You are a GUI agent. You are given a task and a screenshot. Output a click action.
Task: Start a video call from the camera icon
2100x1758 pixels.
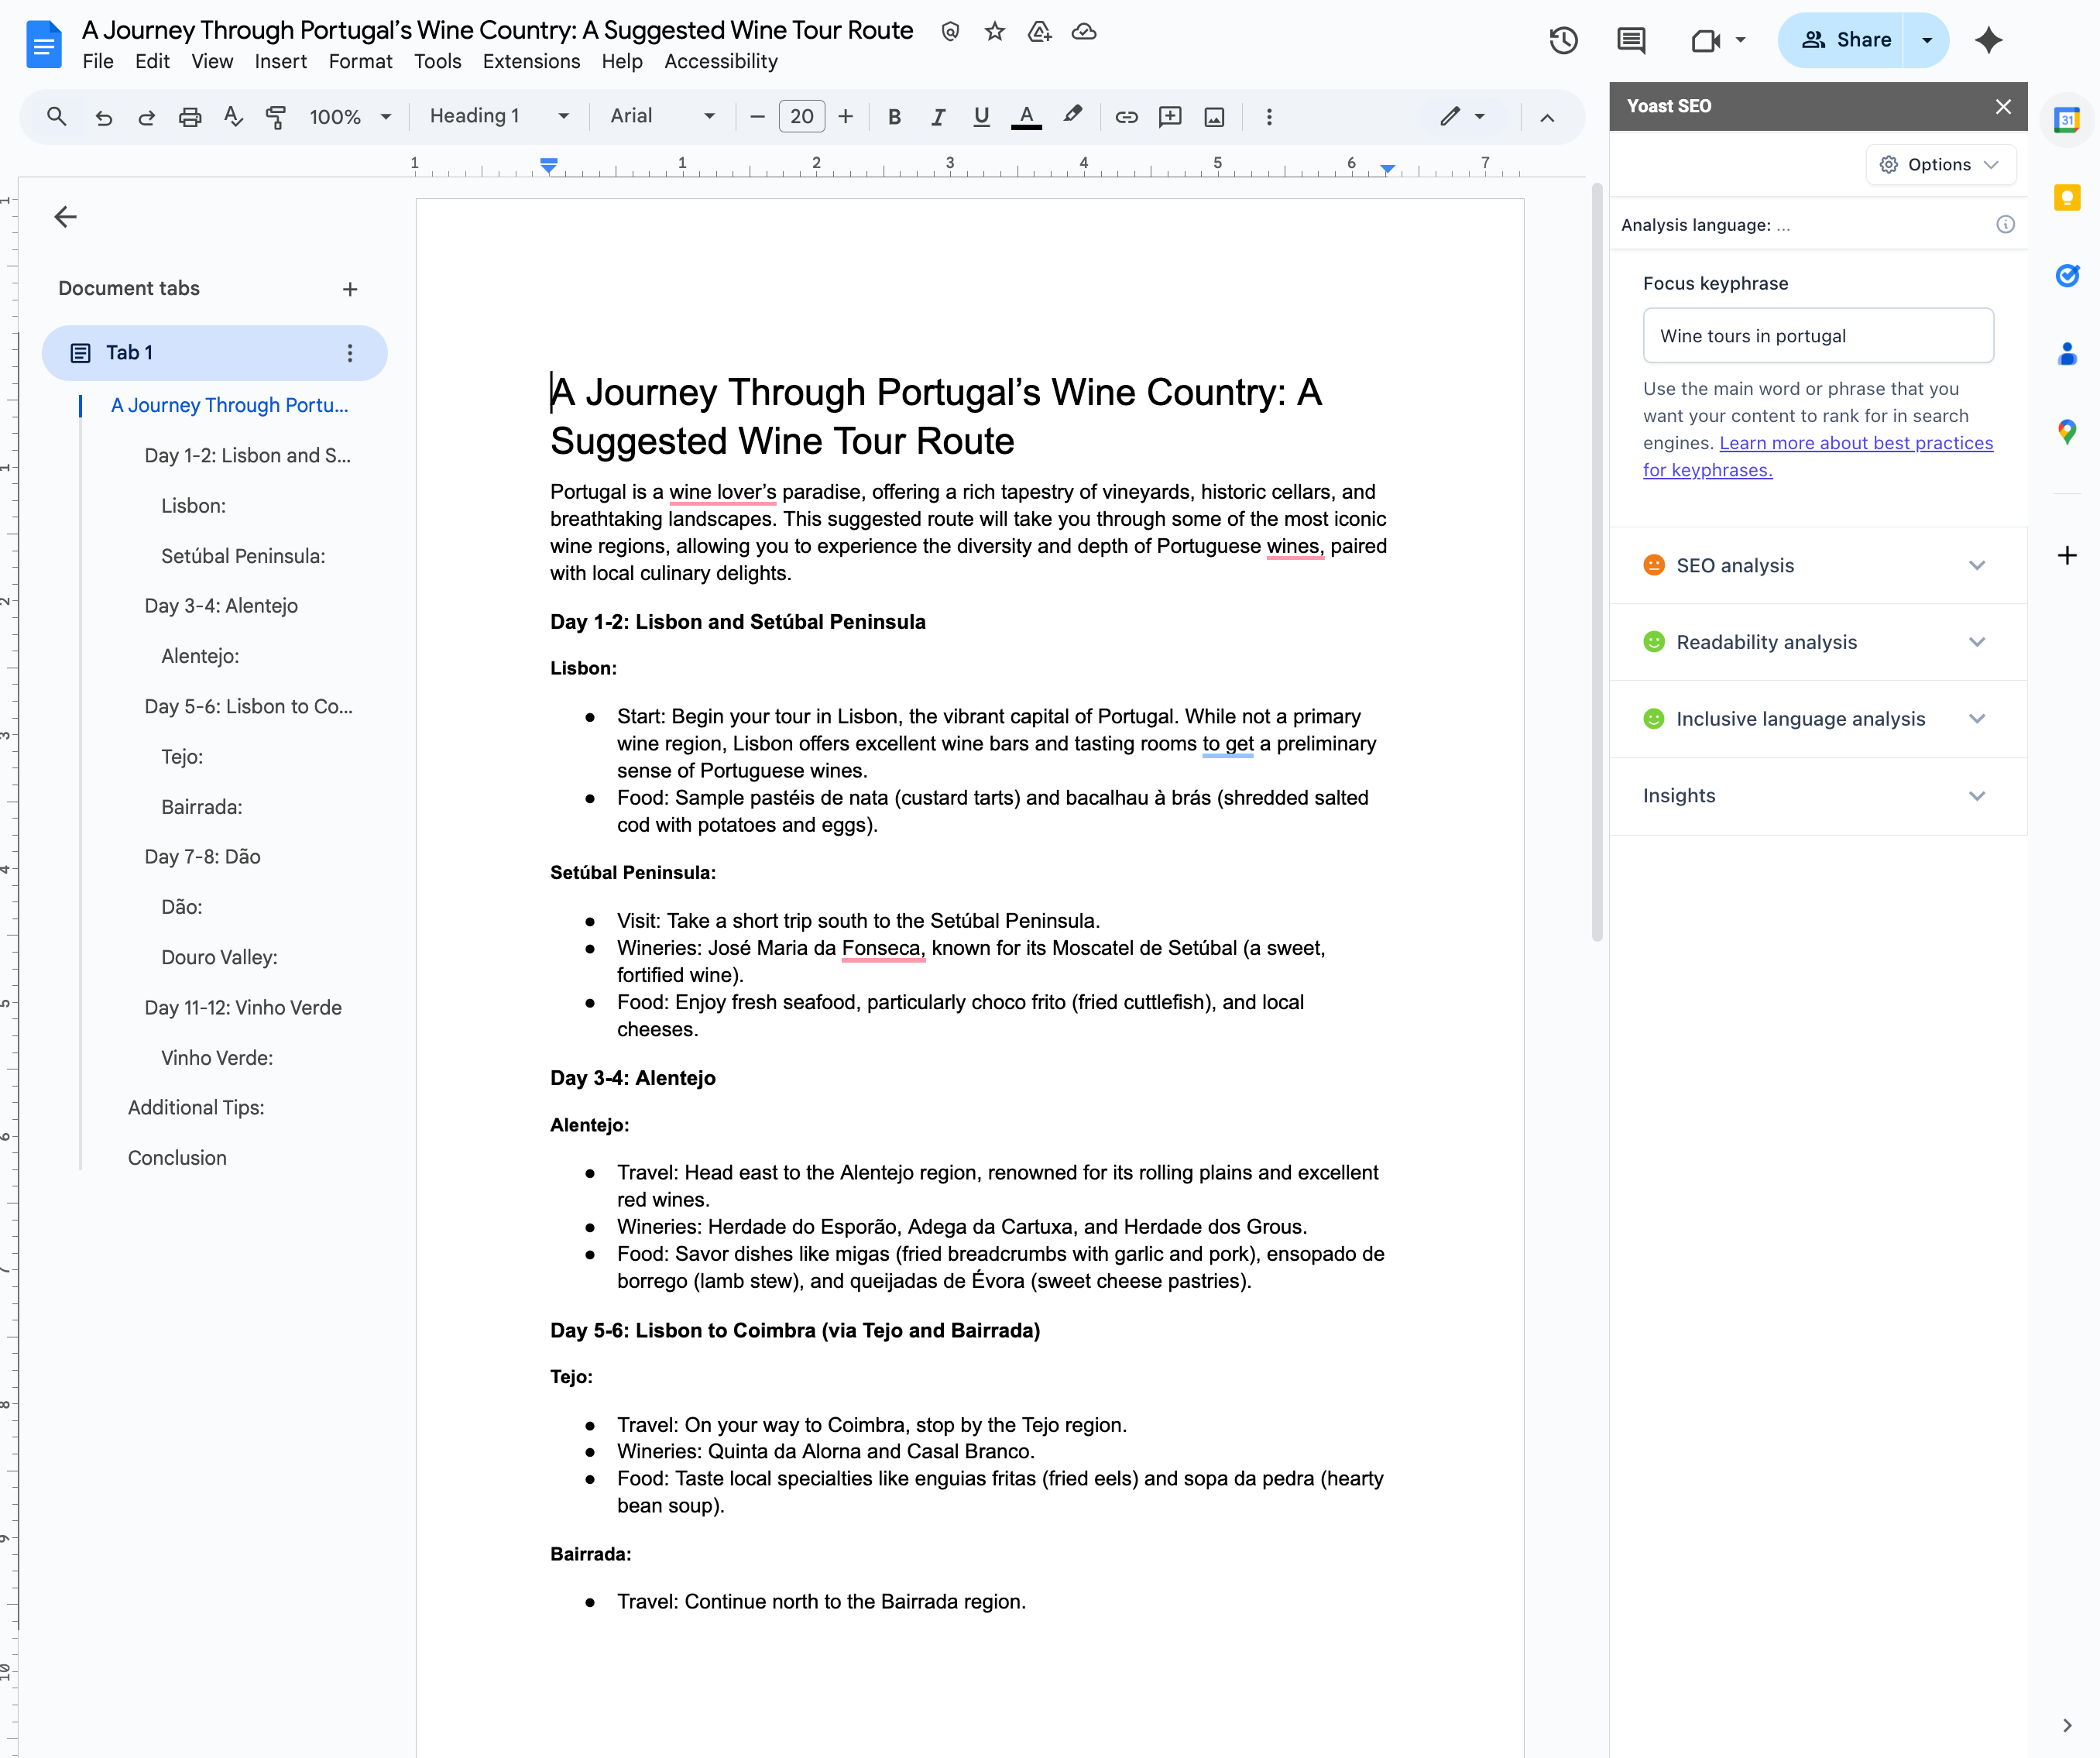[1706, 40]
